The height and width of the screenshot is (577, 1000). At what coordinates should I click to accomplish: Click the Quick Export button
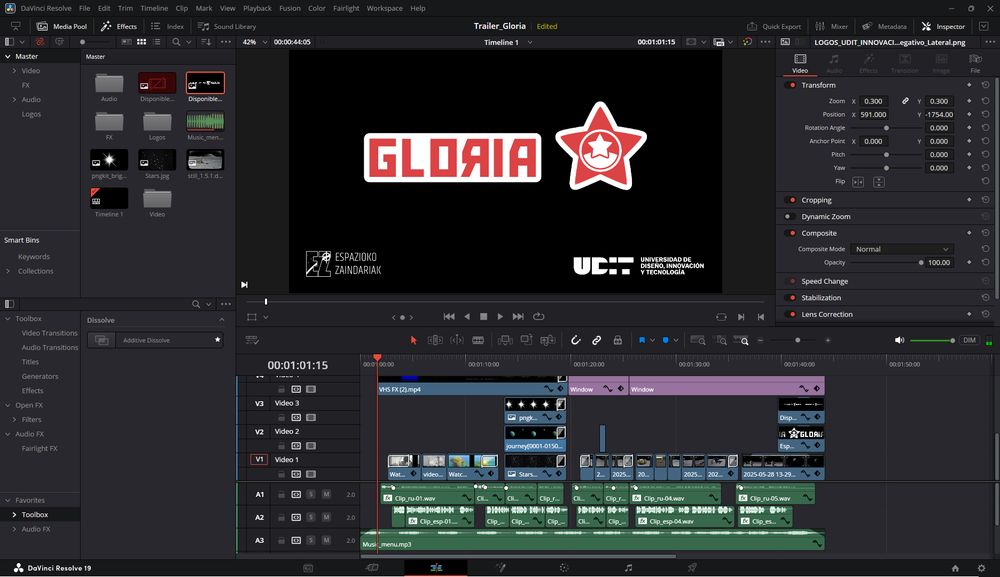click(774, 26)
